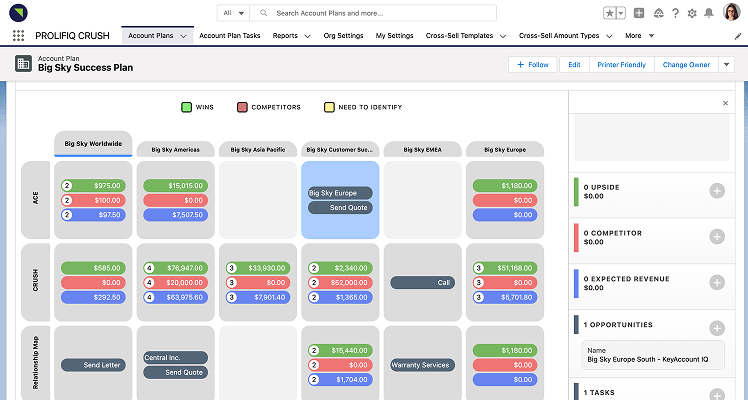Click the Account Plan record icon

[23, 63]
